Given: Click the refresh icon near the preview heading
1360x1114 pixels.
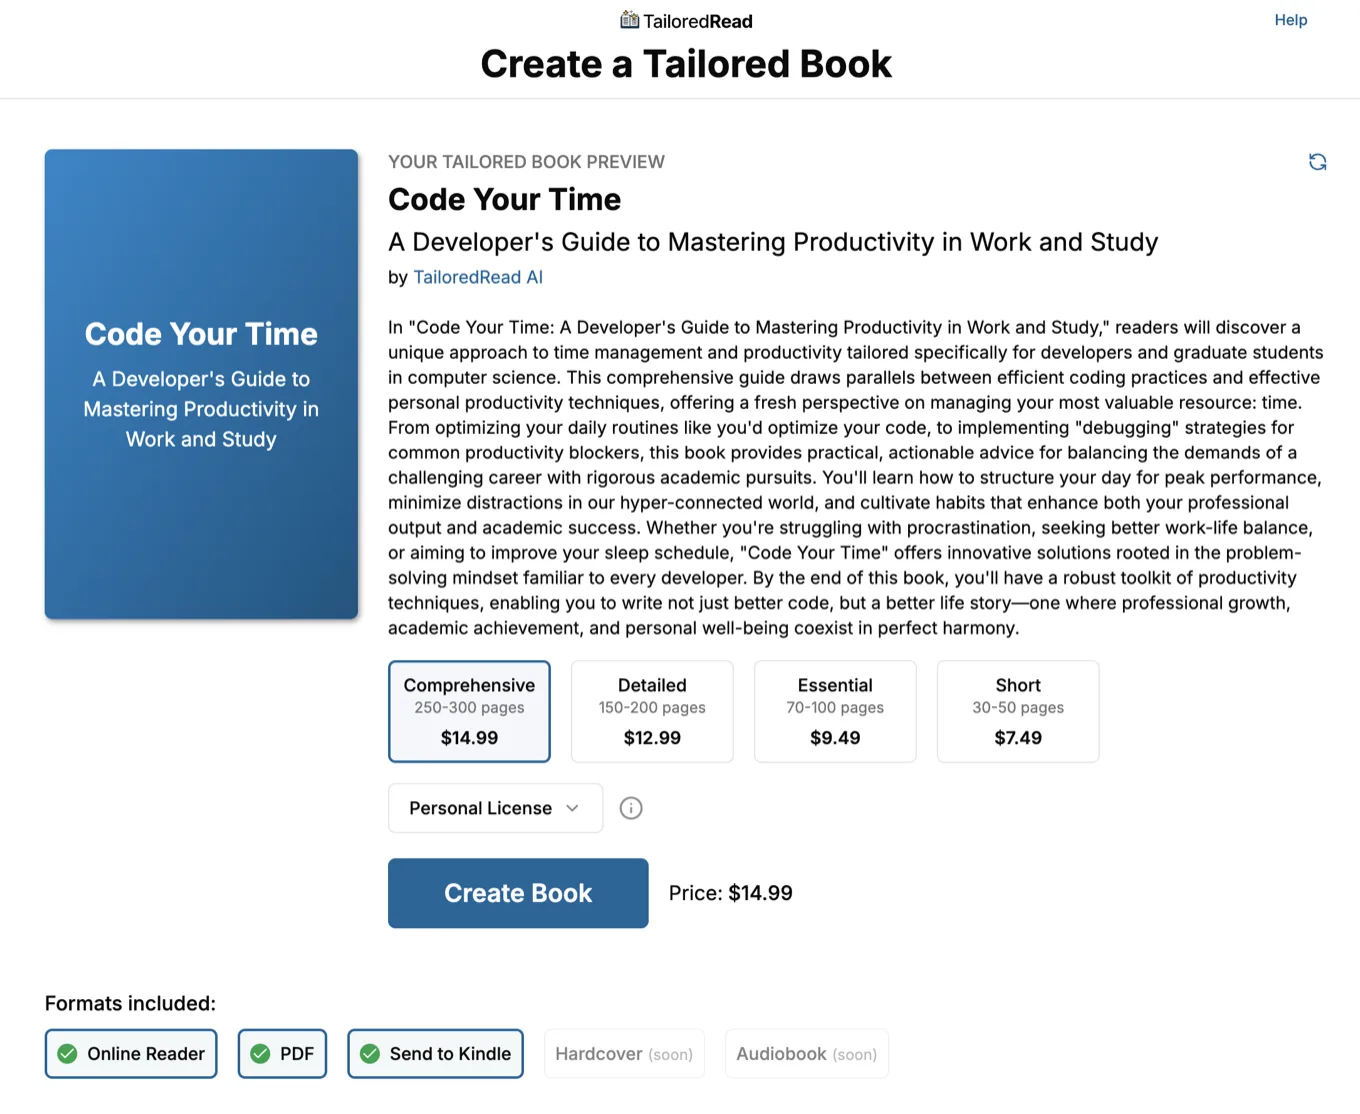Looking at the screenshot, I should coord(1318,161).
